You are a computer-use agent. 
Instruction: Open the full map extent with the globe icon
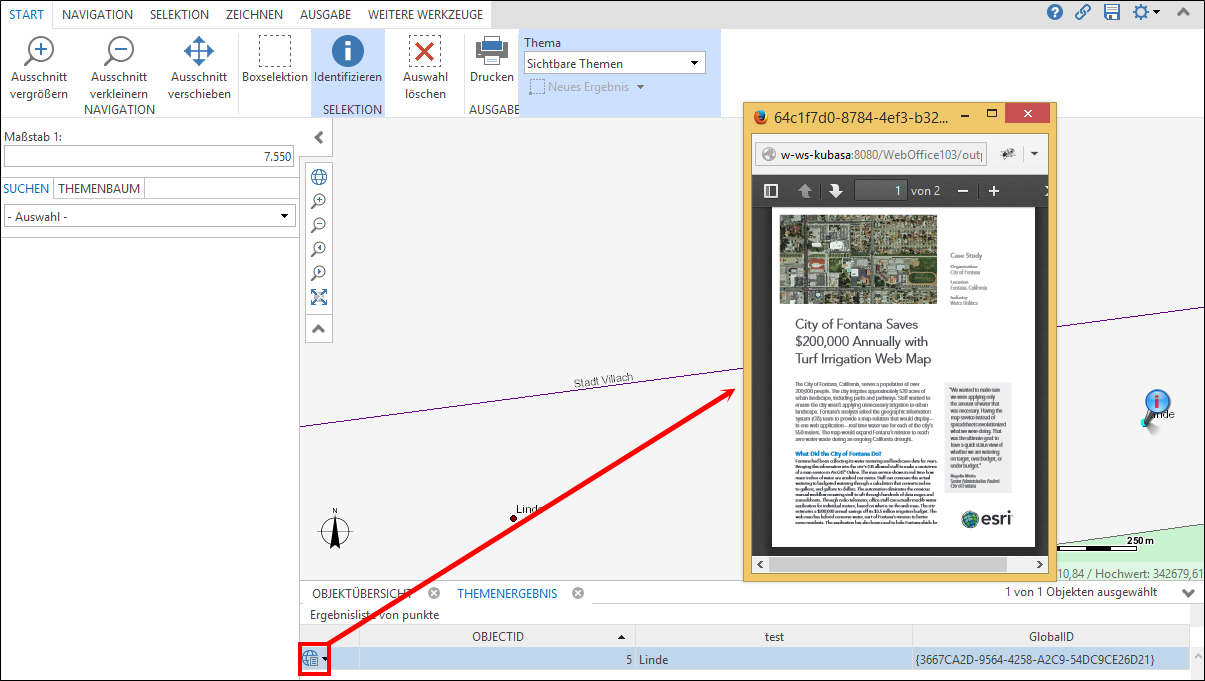coord(318,176)
